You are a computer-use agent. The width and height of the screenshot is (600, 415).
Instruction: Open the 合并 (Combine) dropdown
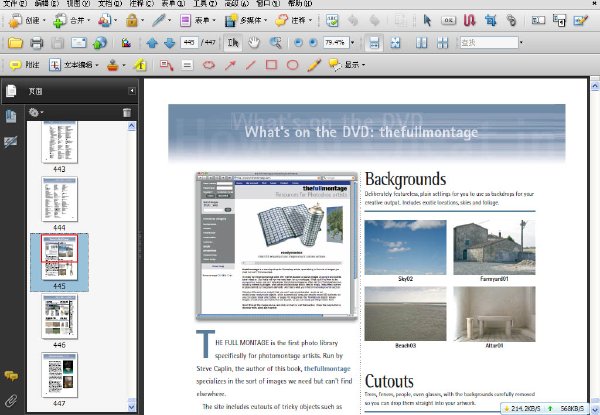(x=72, y=20)
